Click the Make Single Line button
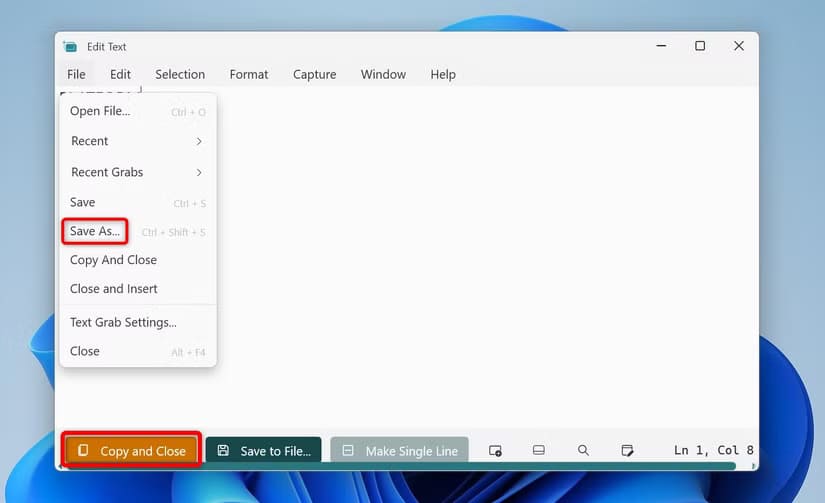The height and width of the screenshot is (503, 825). (401, 451)
